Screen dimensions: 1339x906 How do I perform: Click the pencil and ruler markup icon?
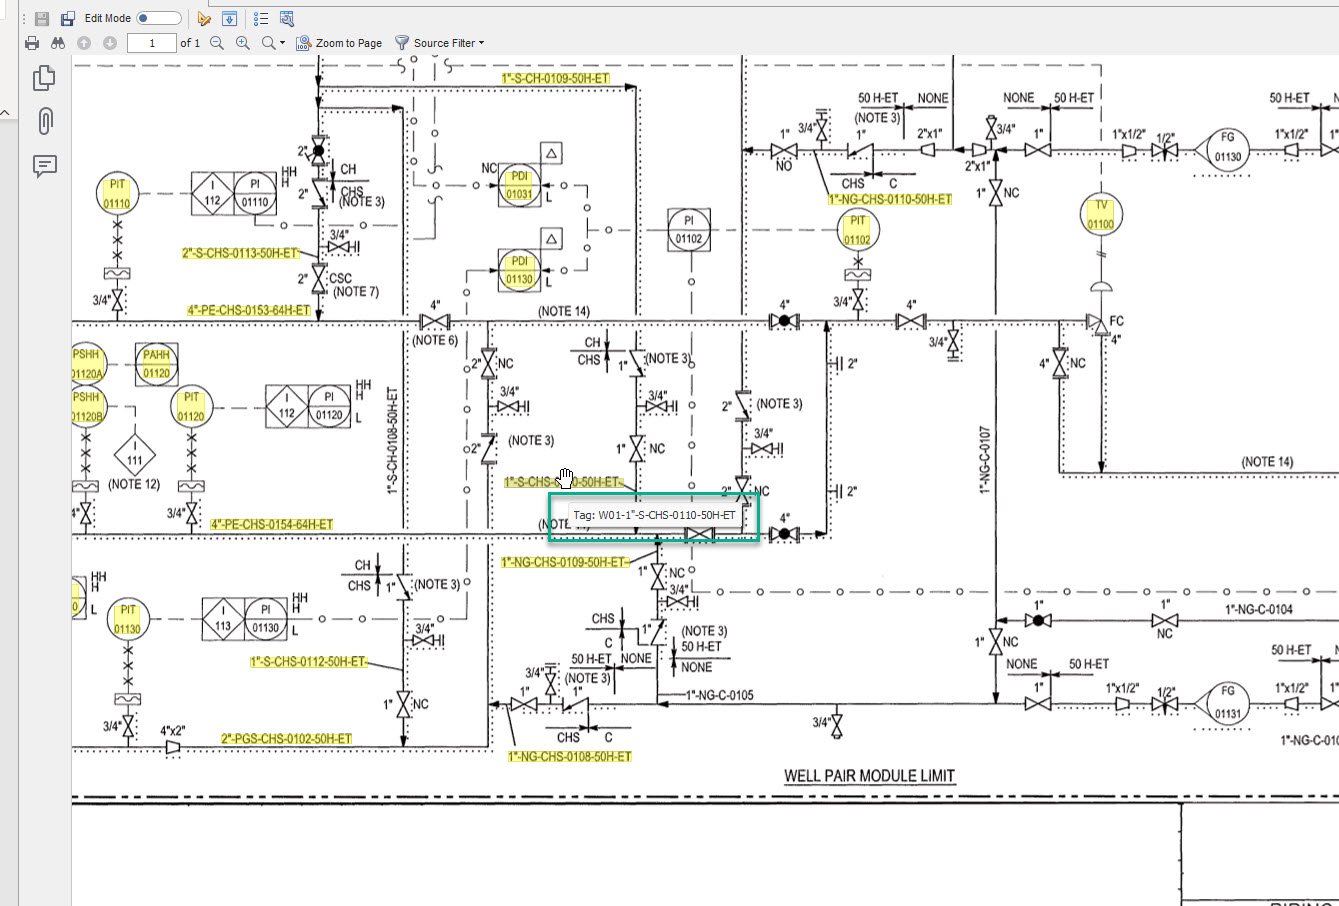coord(204,18)
